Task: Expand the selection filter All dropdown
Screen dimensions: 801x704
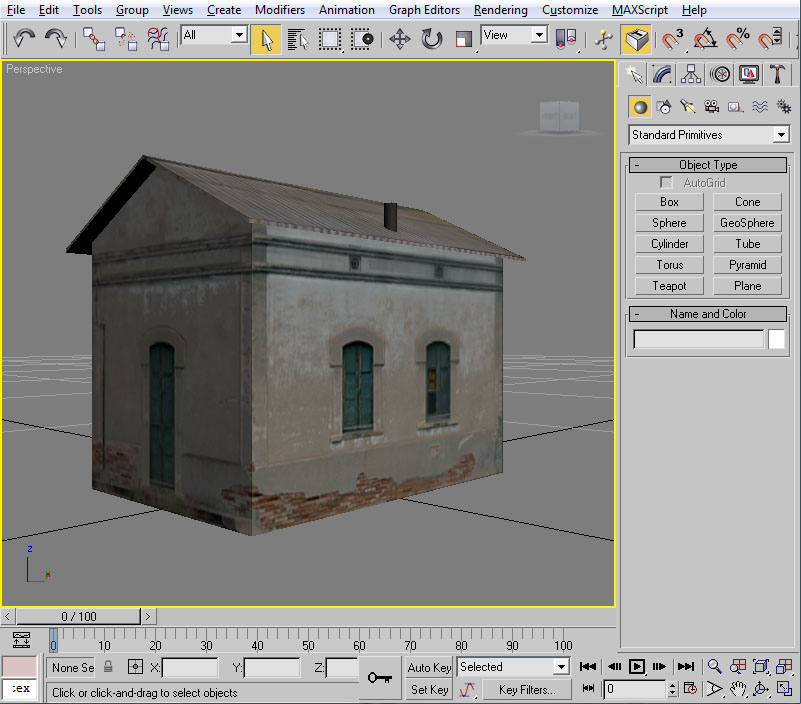Action: 238,36
